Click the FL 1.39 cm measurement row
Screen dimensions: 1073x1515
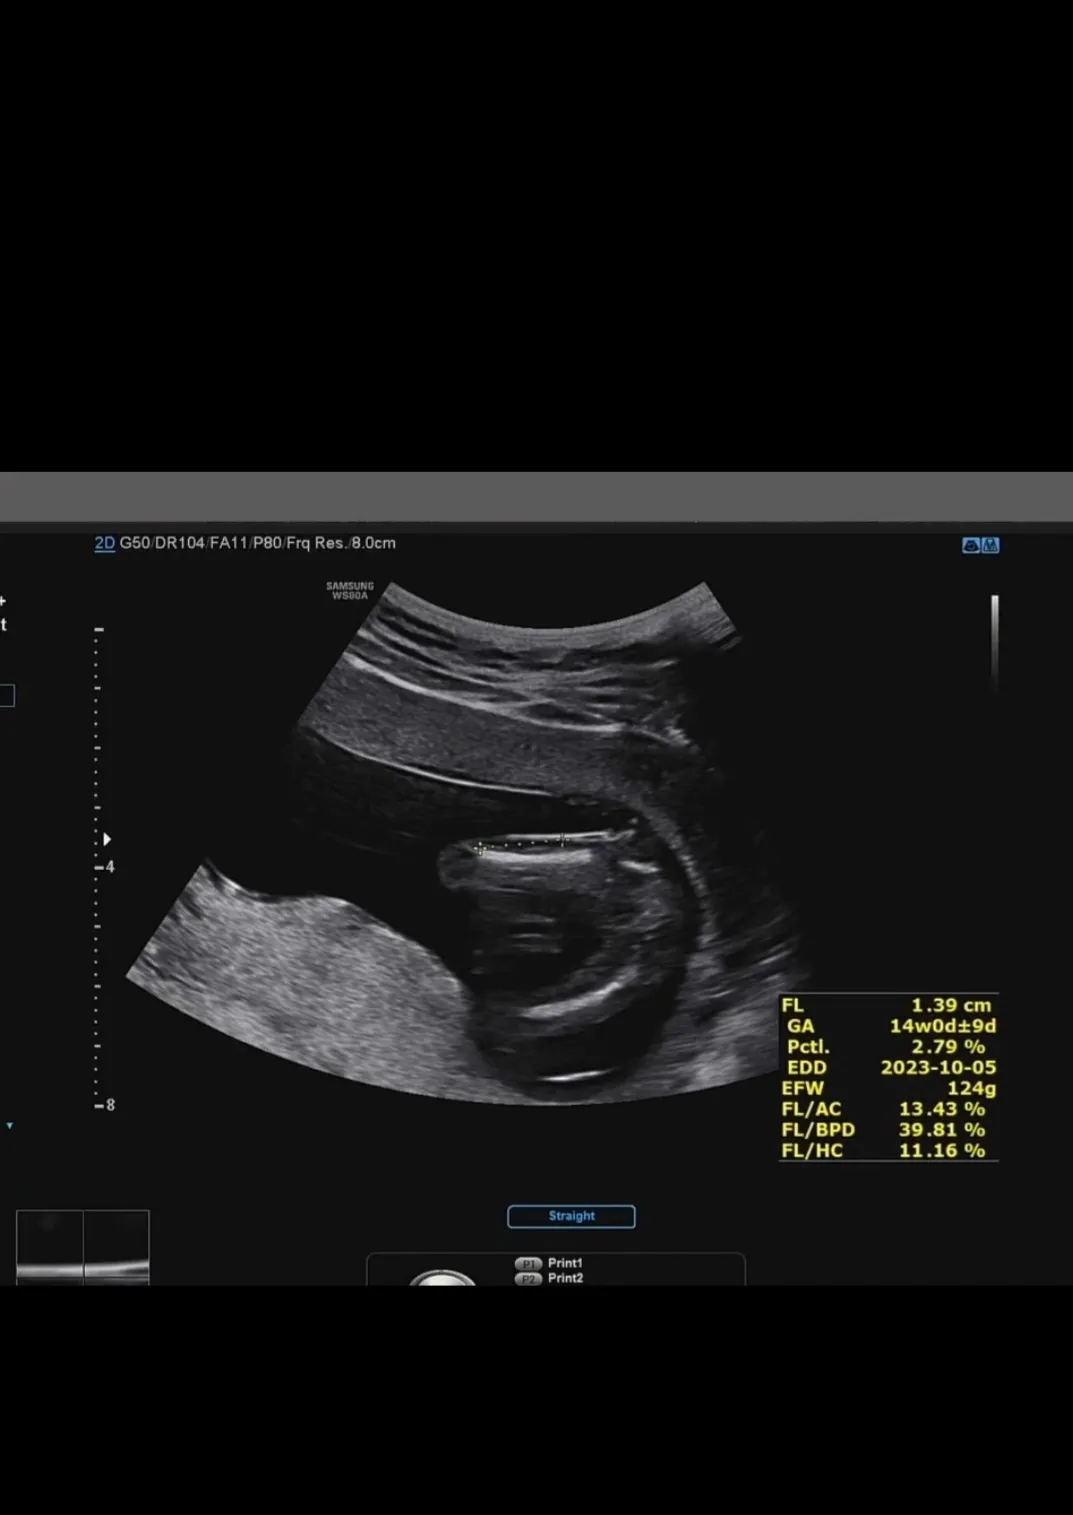(x=888, y=1005)
